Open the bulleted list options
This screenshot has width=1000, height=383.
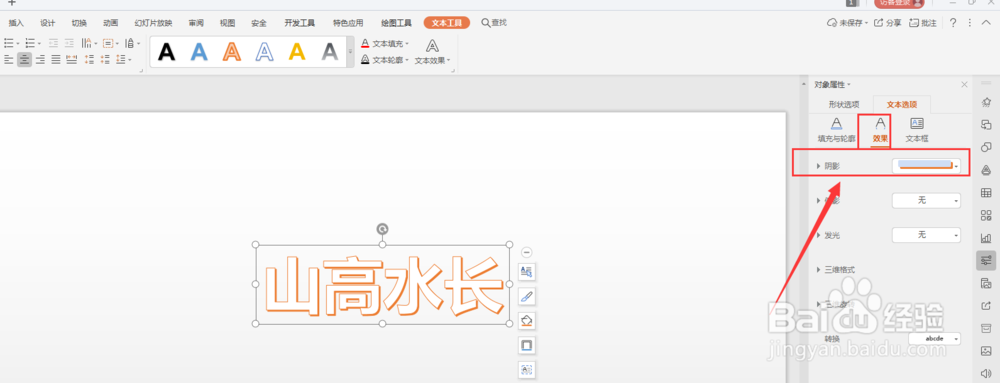point(11,43)
